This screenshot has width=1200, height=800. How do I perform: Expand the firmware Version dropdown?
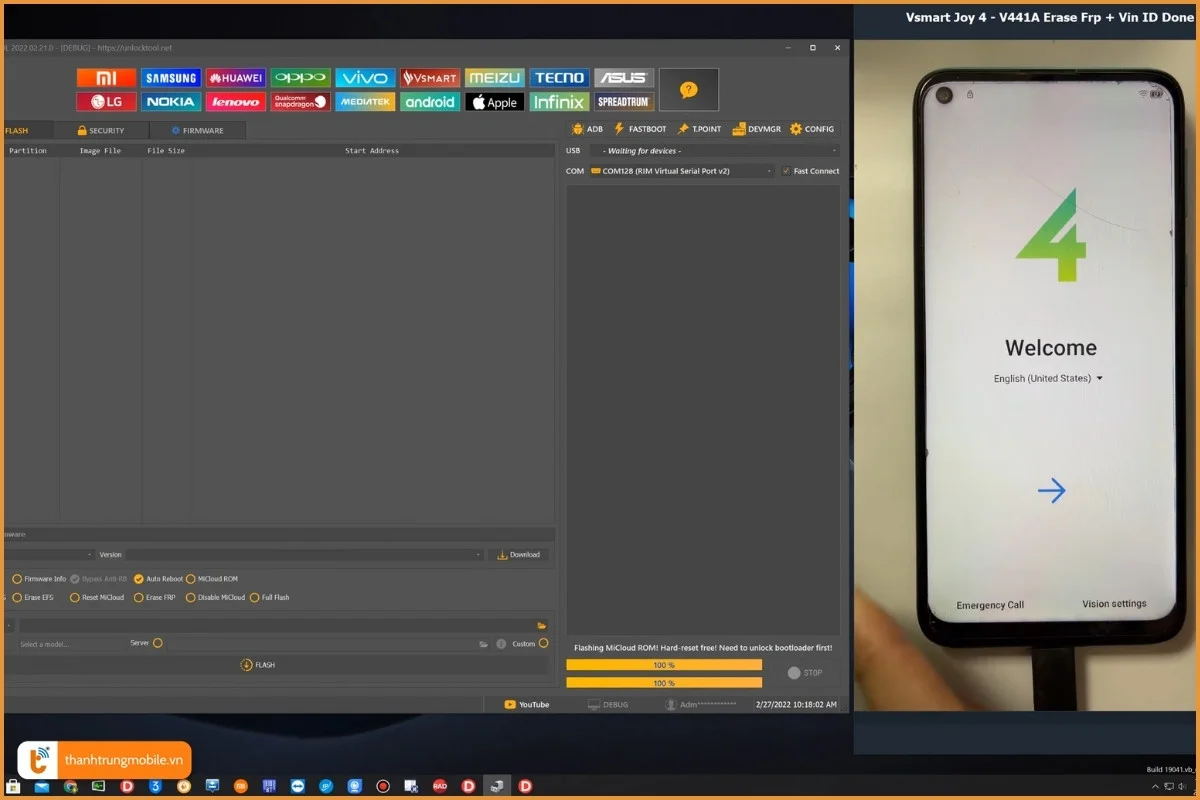click(304, 555)
